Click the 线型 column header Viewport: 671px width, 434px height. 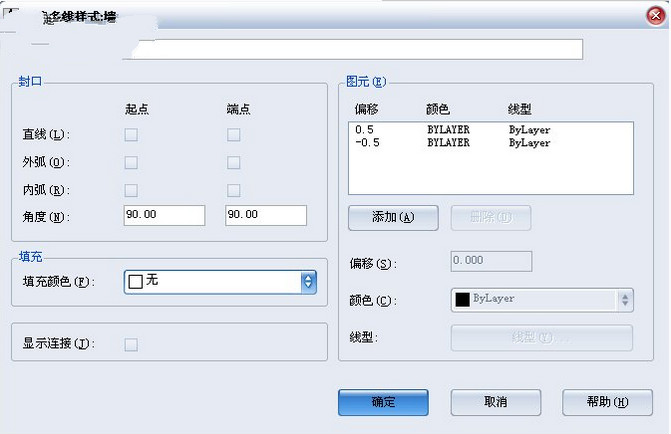(520, 110)
